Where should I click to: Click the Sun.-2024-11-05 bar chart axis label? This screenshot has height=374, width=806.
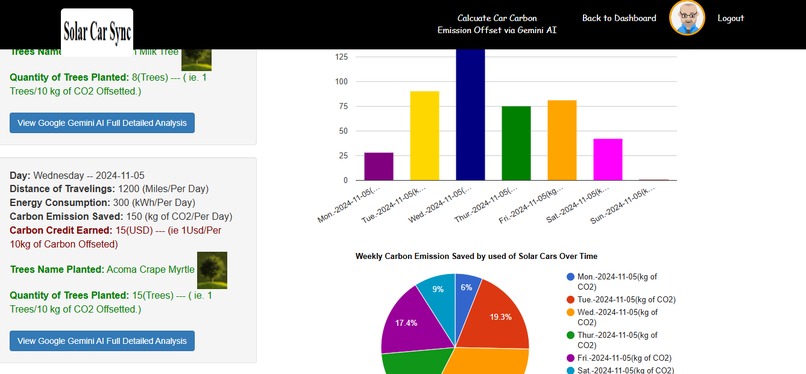pyautogui.click(x=622, y=204)
